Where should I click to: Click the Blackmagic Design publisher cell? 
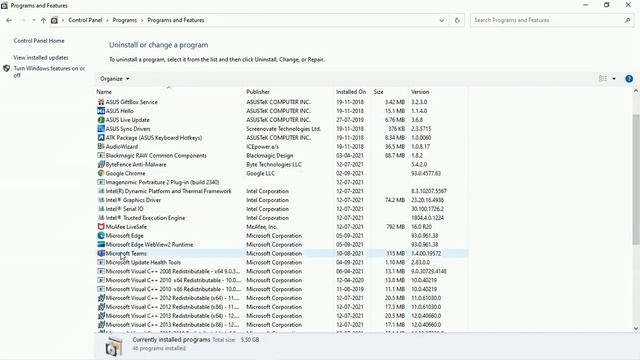pos(269,156)
